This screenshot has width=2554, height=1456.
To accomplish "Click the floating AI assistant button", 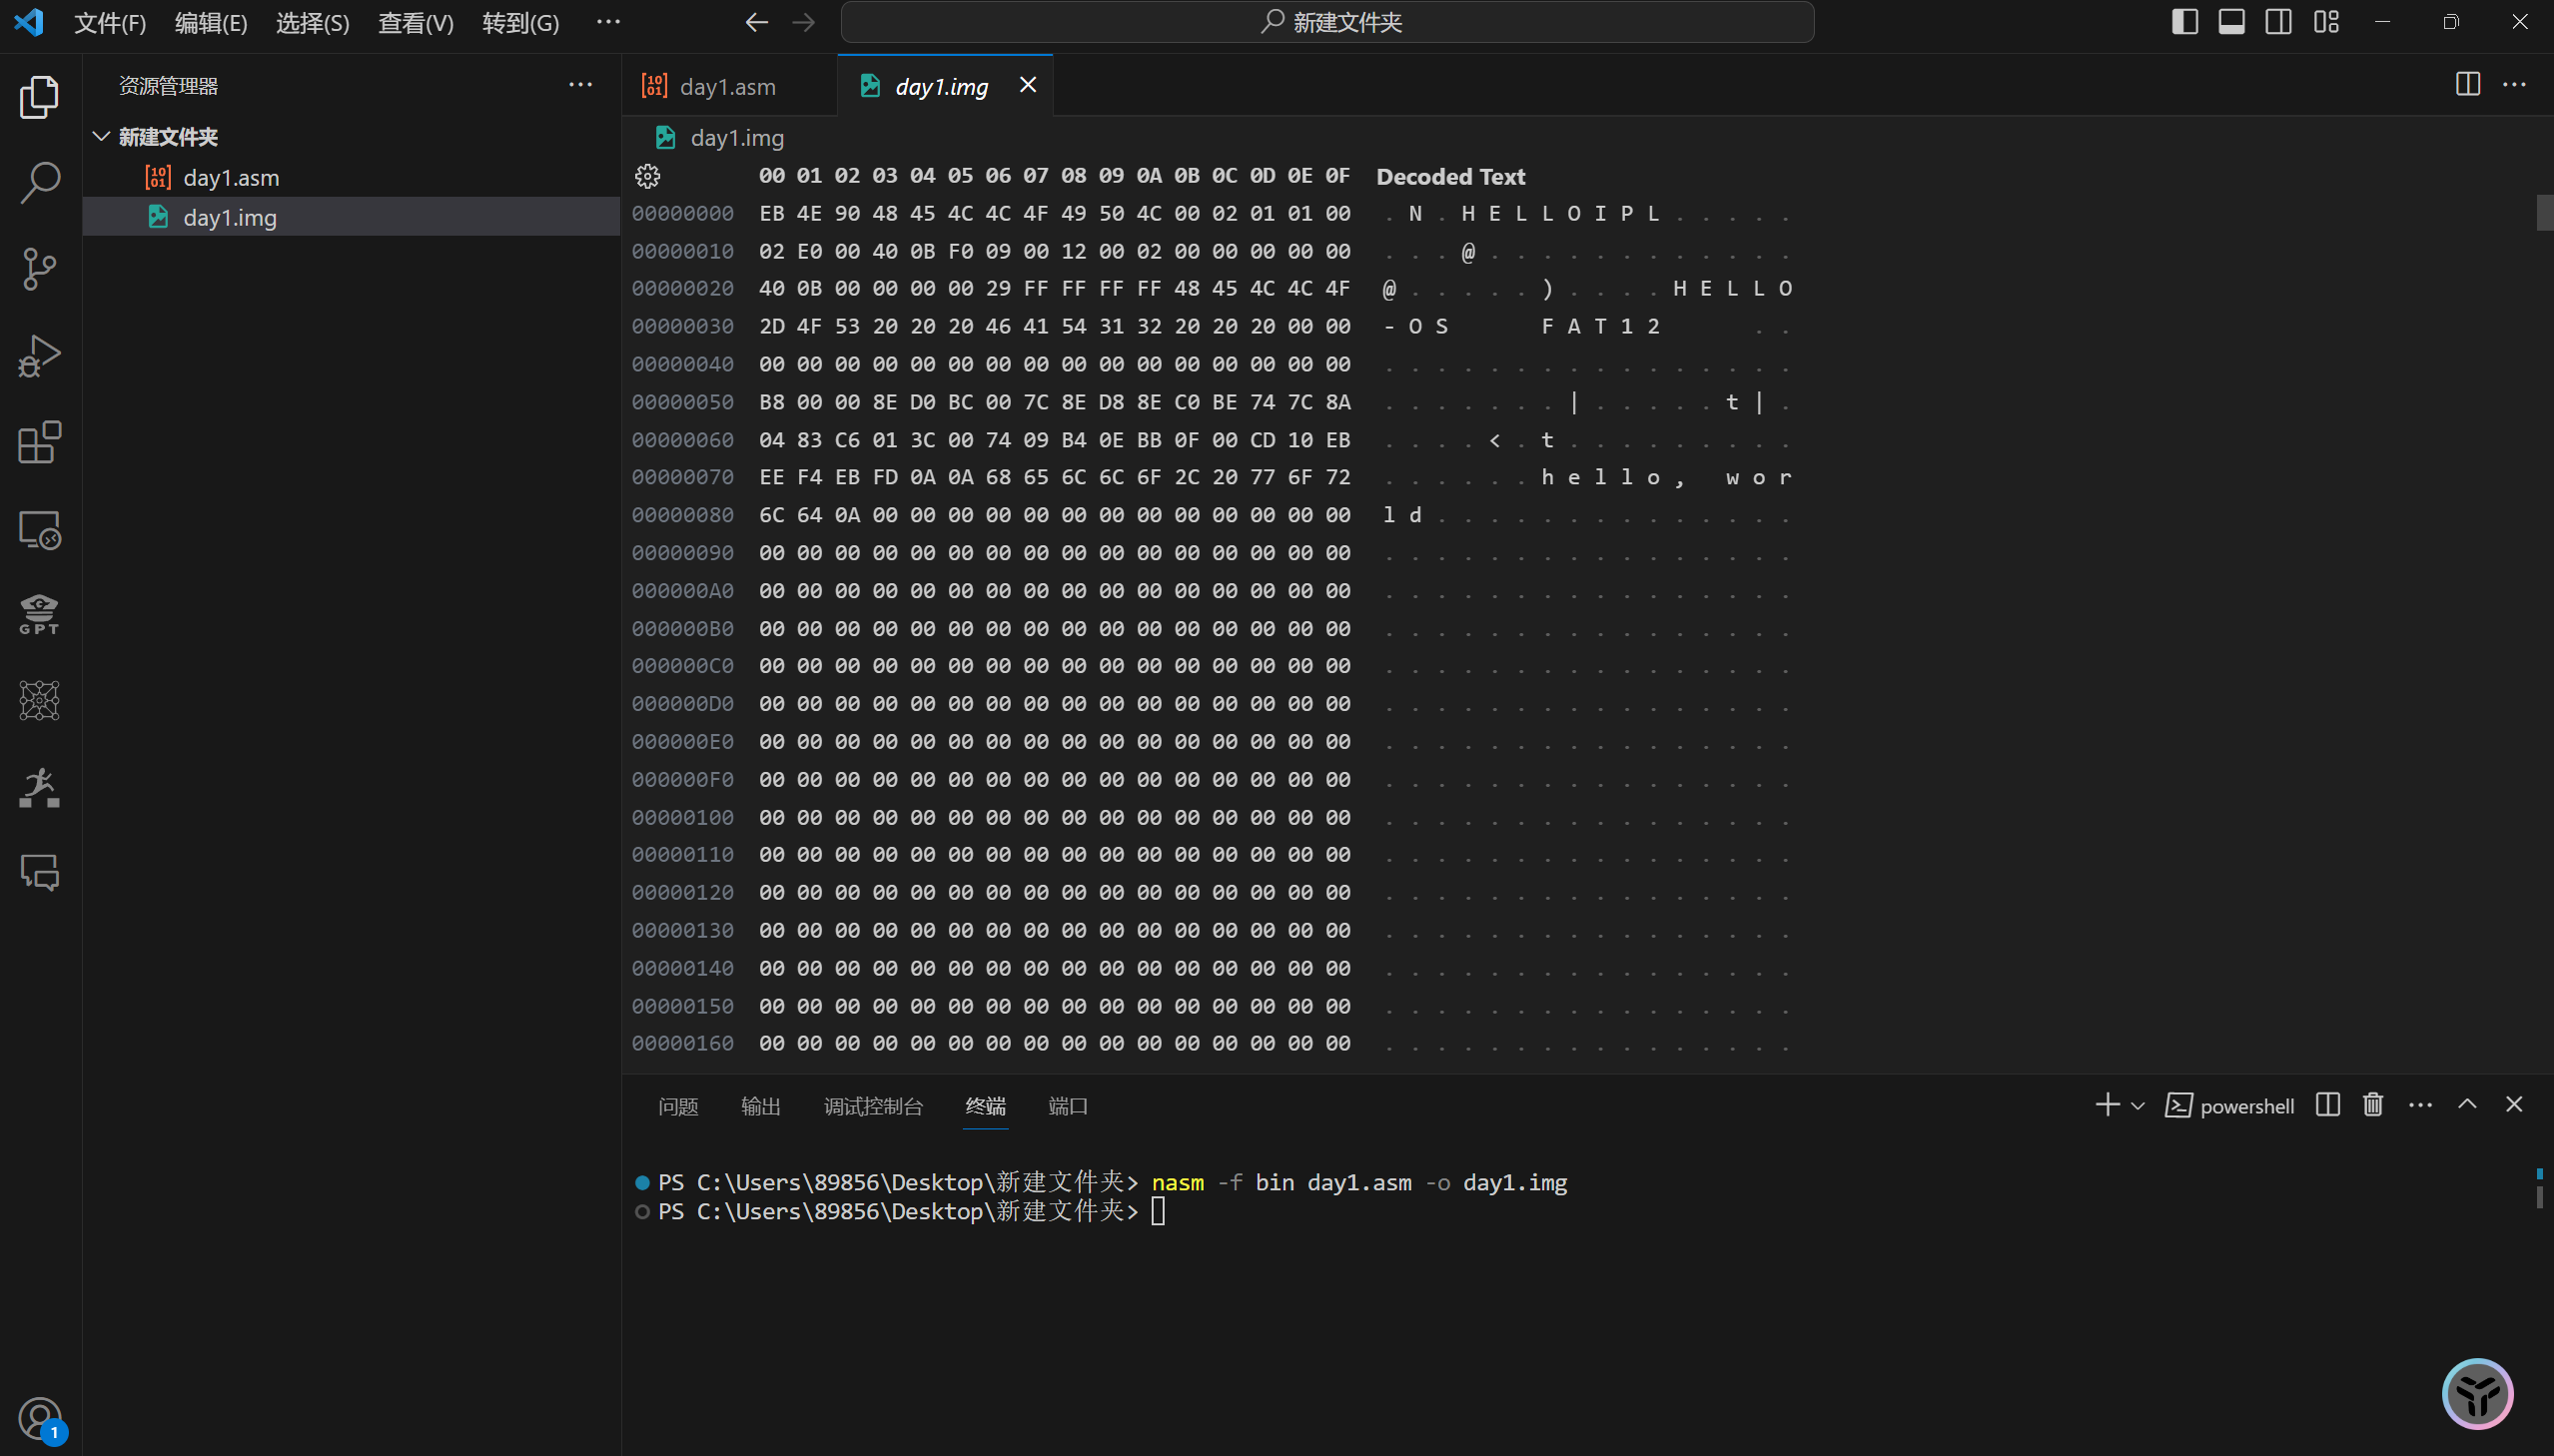I will [x=2478, y=1393].
